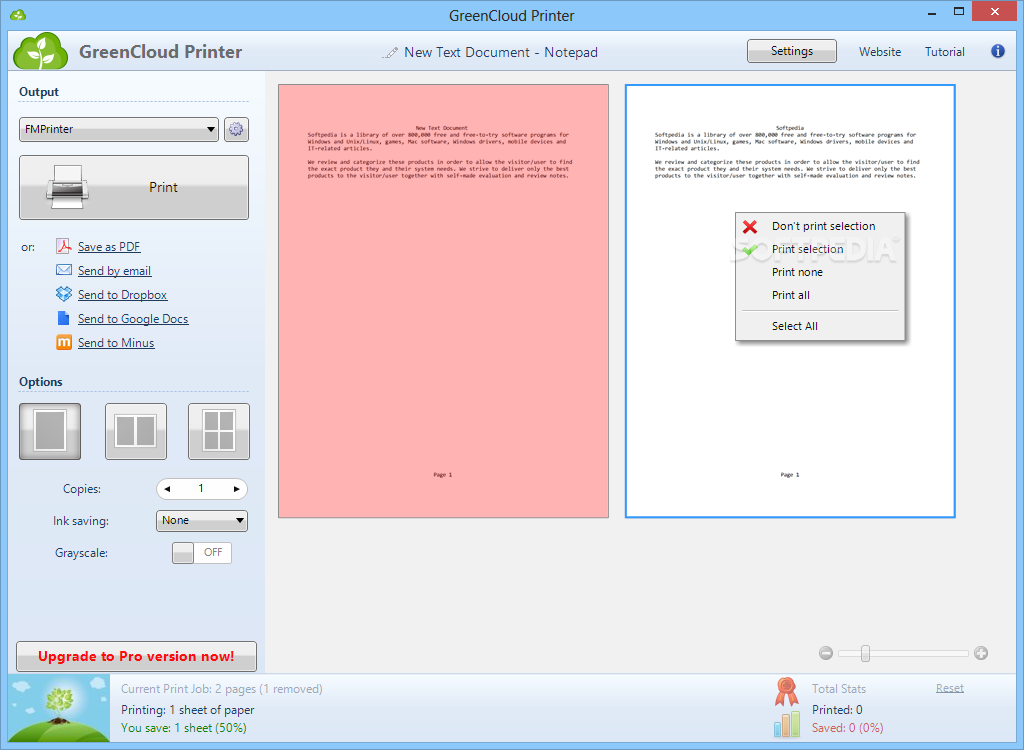
Task: Click the Google Docs page icon
Action: tap(63, 318)
